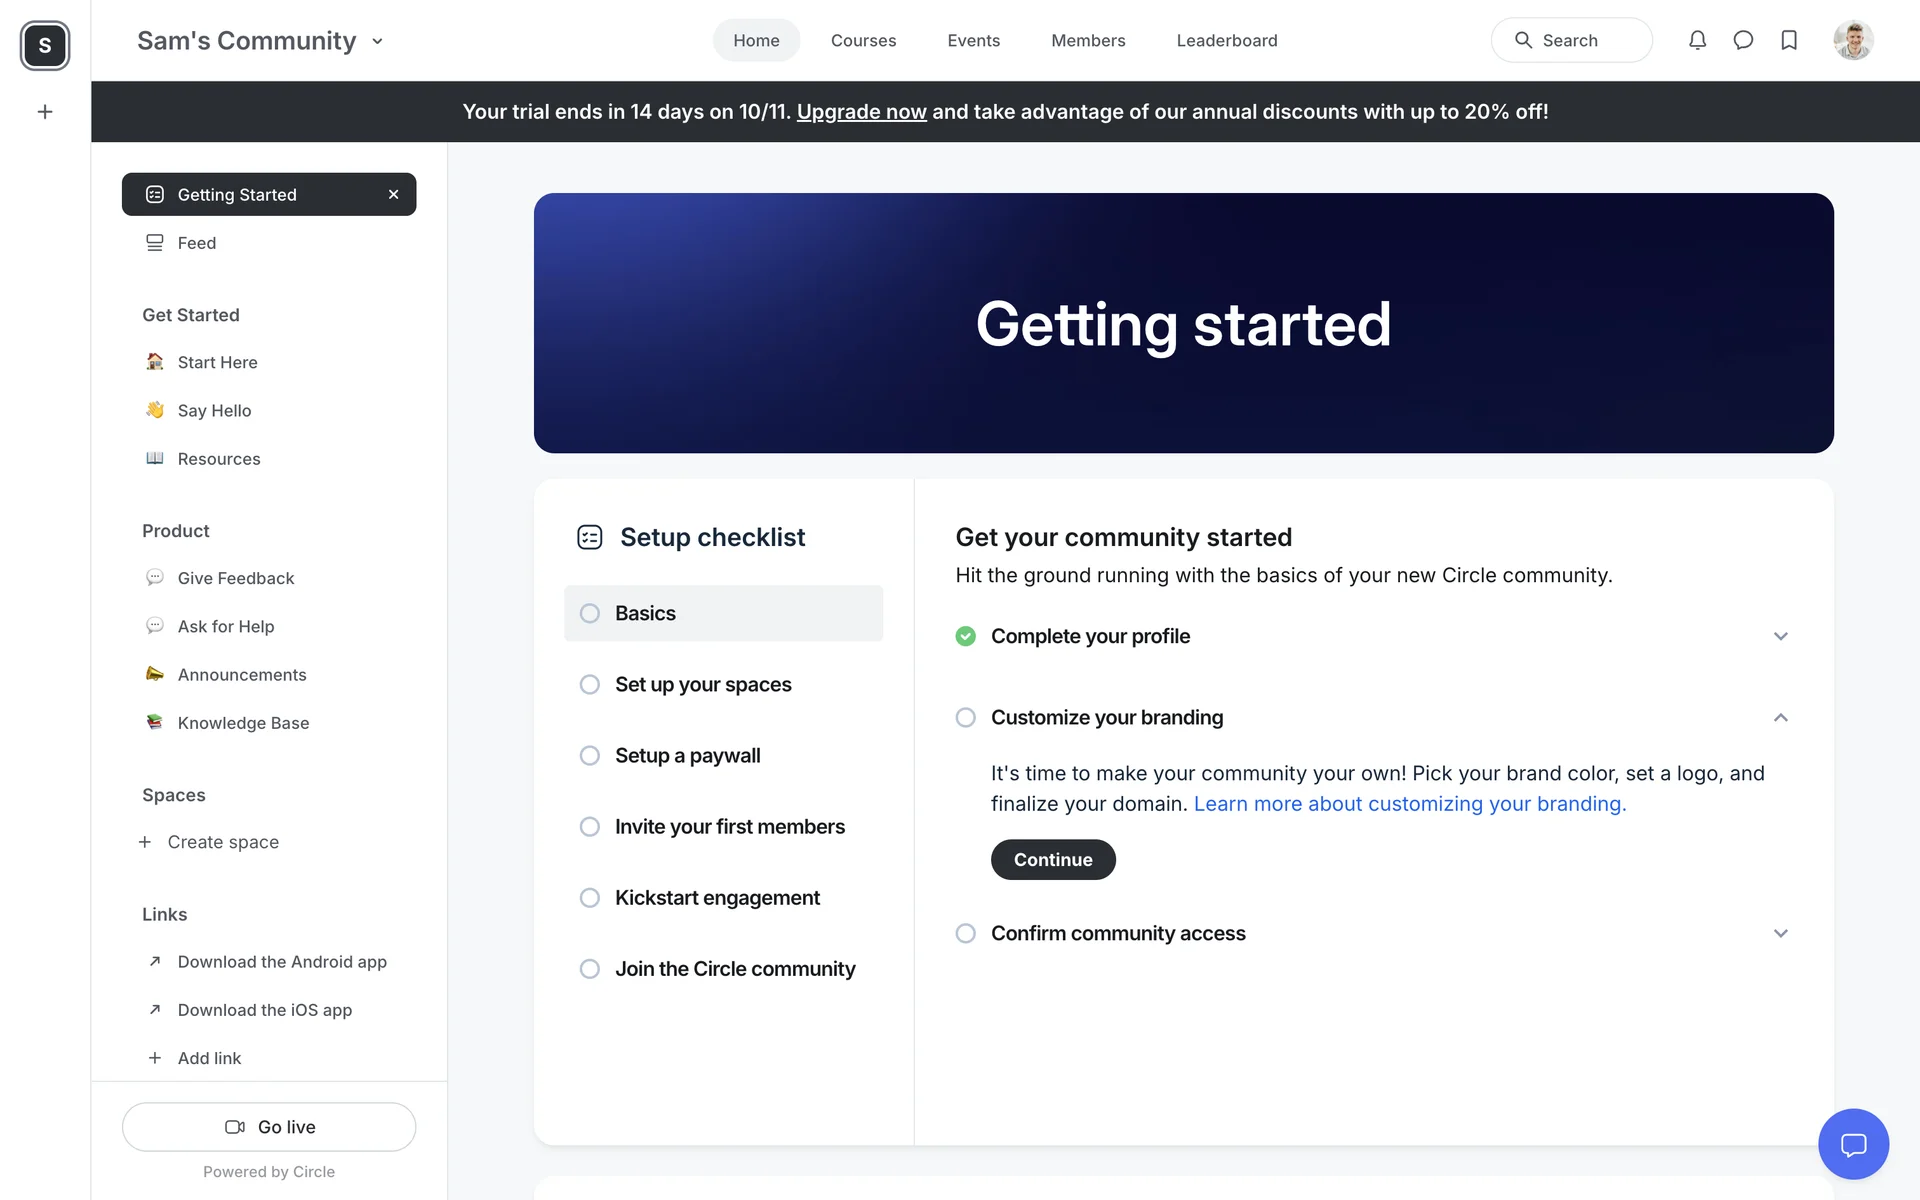Screen dimensions: 1920x1200
Task: Toggle the Confirm community access circle
Action: (x=965, y=933)
